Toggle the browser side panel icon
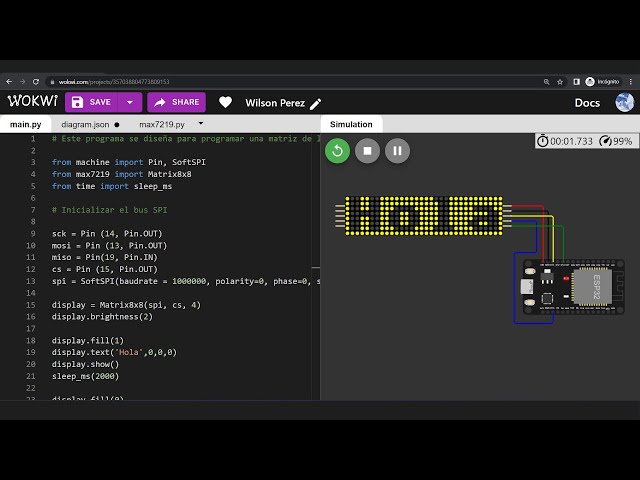 [x=576, y=82]
